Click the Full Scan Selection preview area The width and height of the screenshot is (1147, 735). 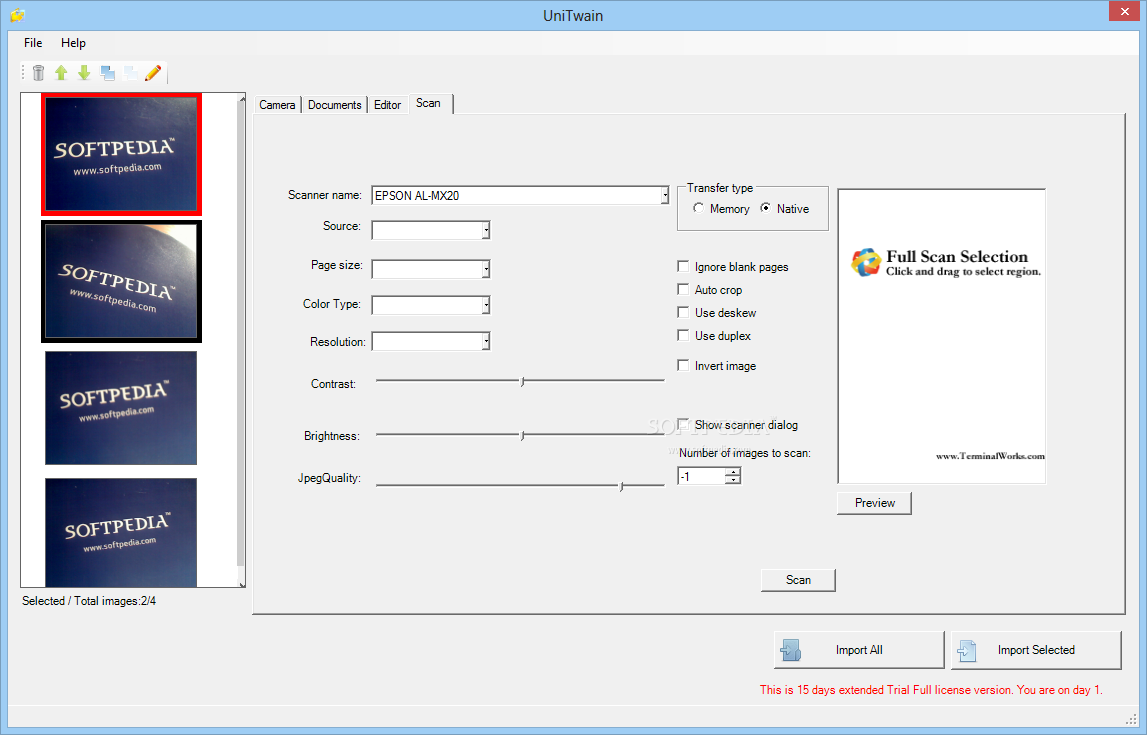pos(941,336)
